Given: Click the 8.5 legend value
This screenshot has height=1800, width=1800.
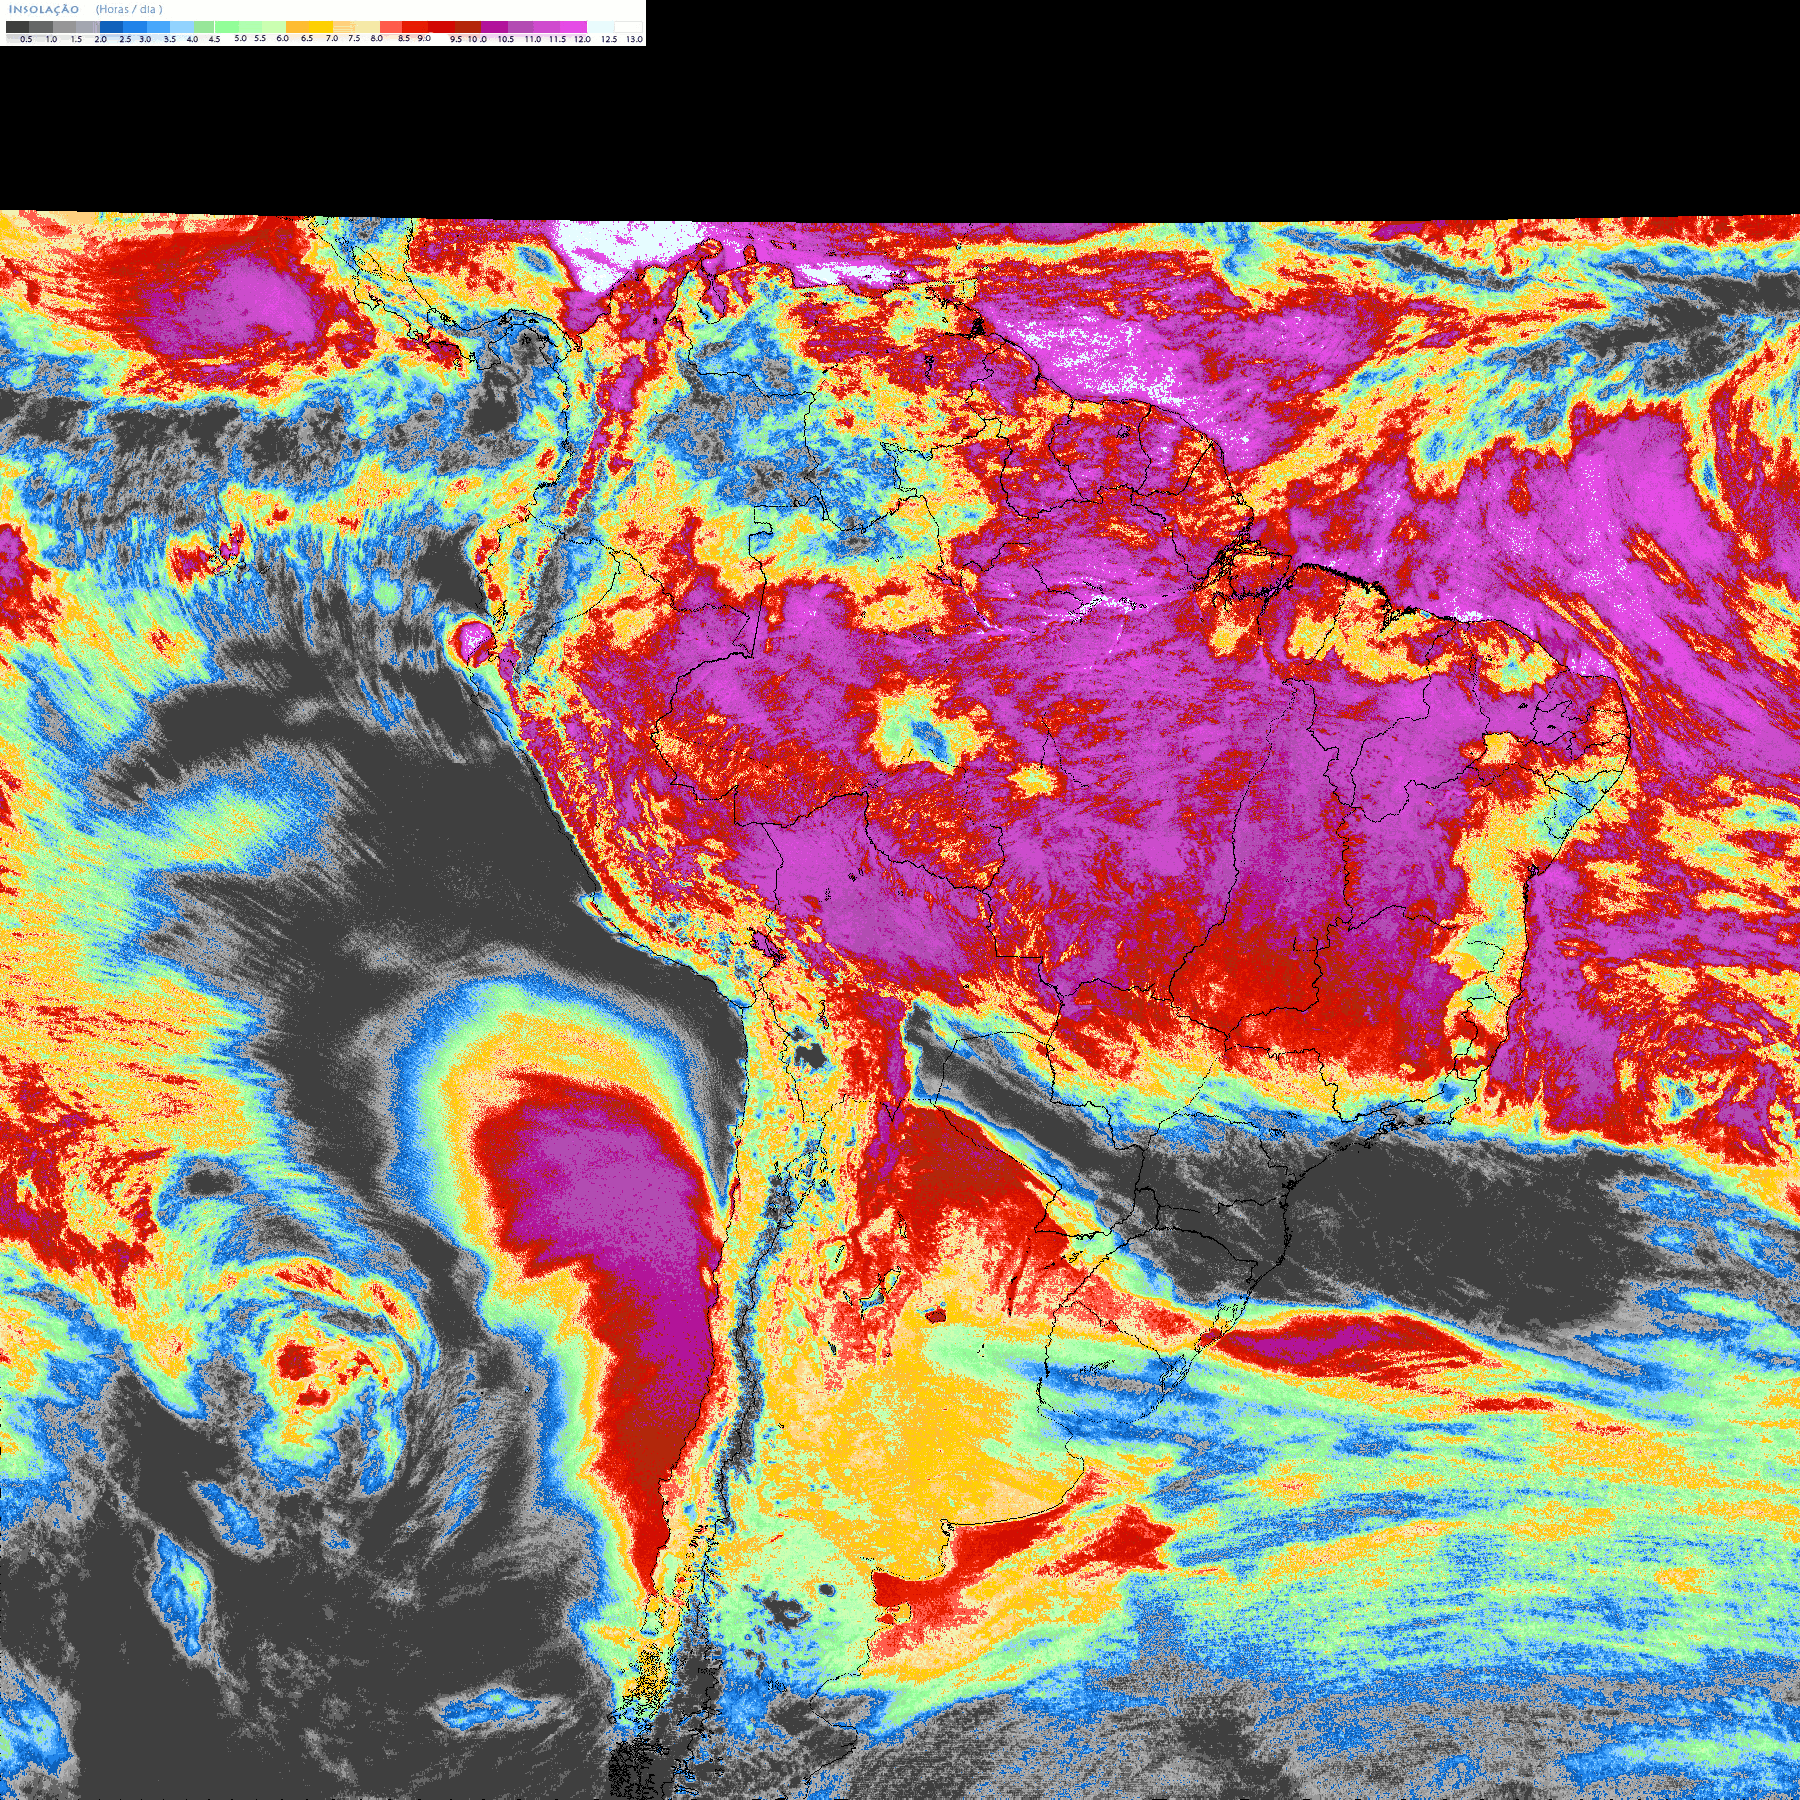Looking at the screenshot, I should pyautogui.click(x=404, y=38).
